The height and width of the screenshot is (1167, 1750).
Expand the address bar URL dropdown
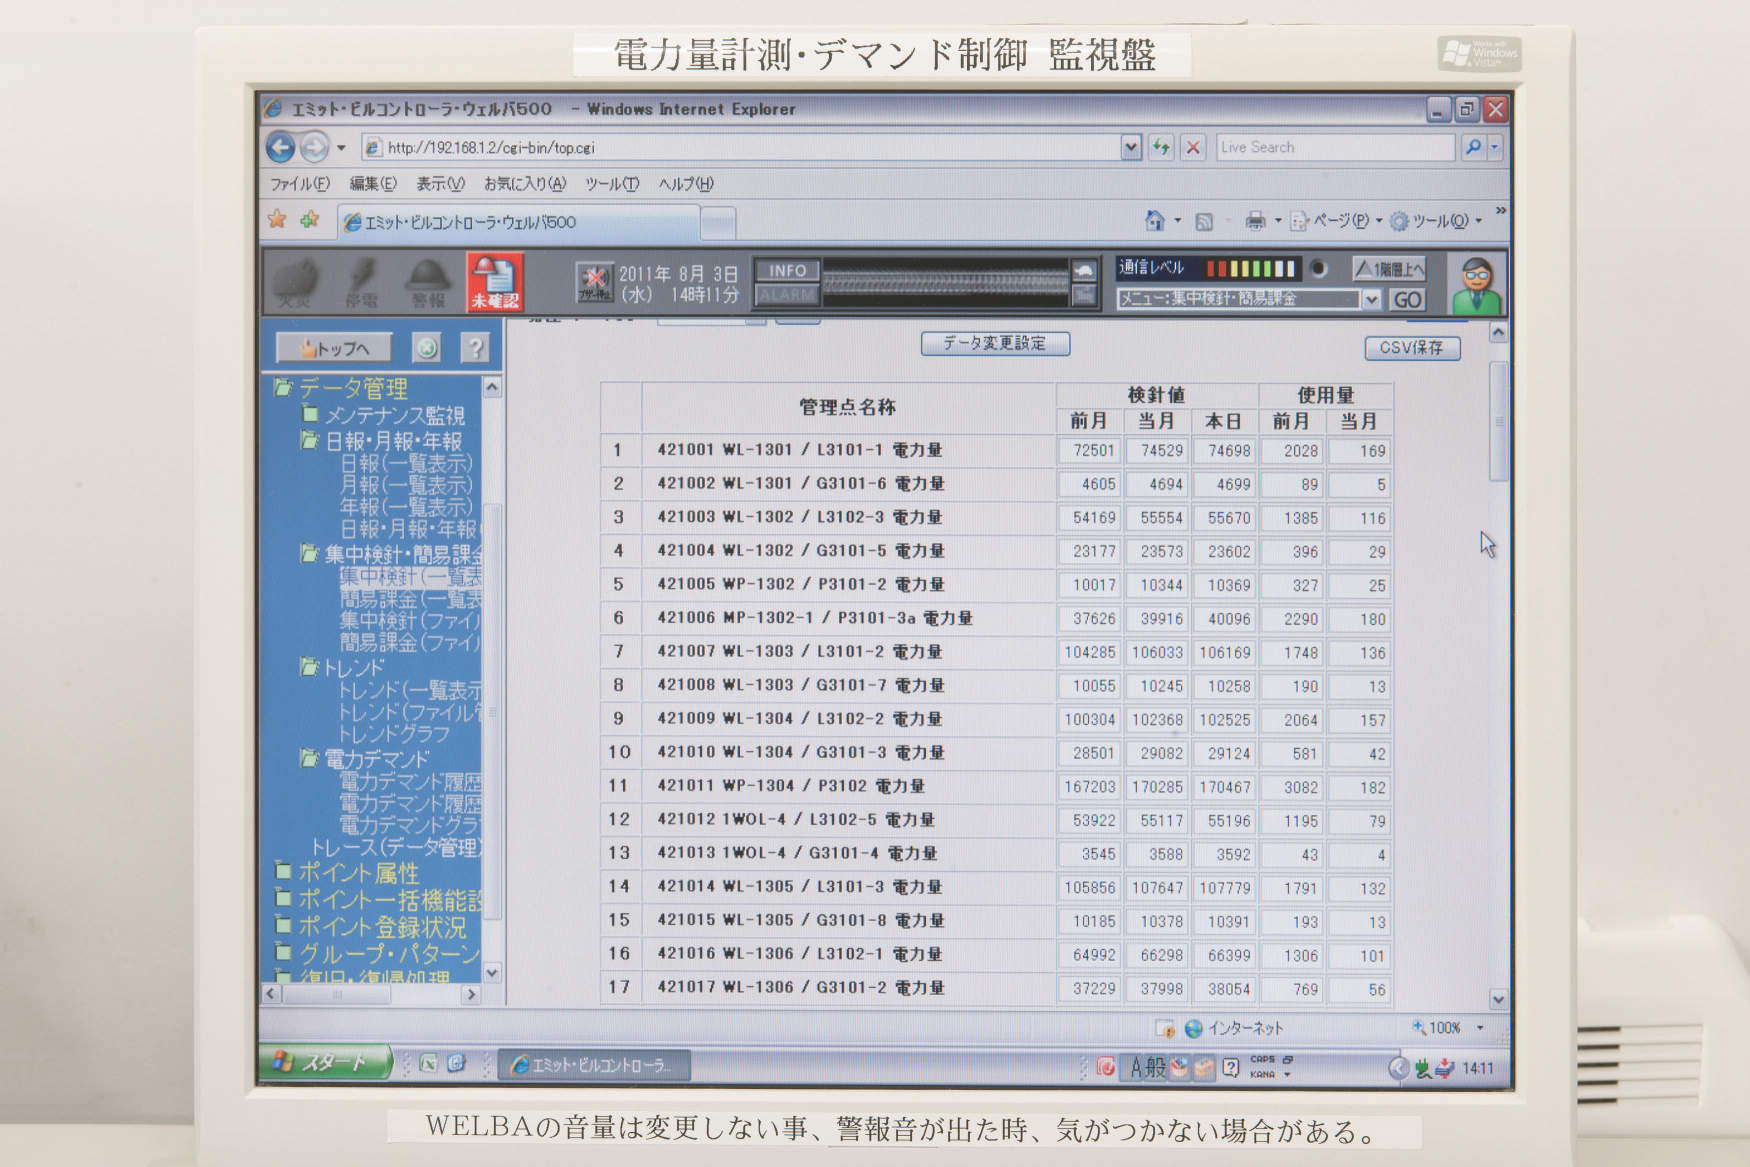pyautogui.click(x=1130, y=147)
